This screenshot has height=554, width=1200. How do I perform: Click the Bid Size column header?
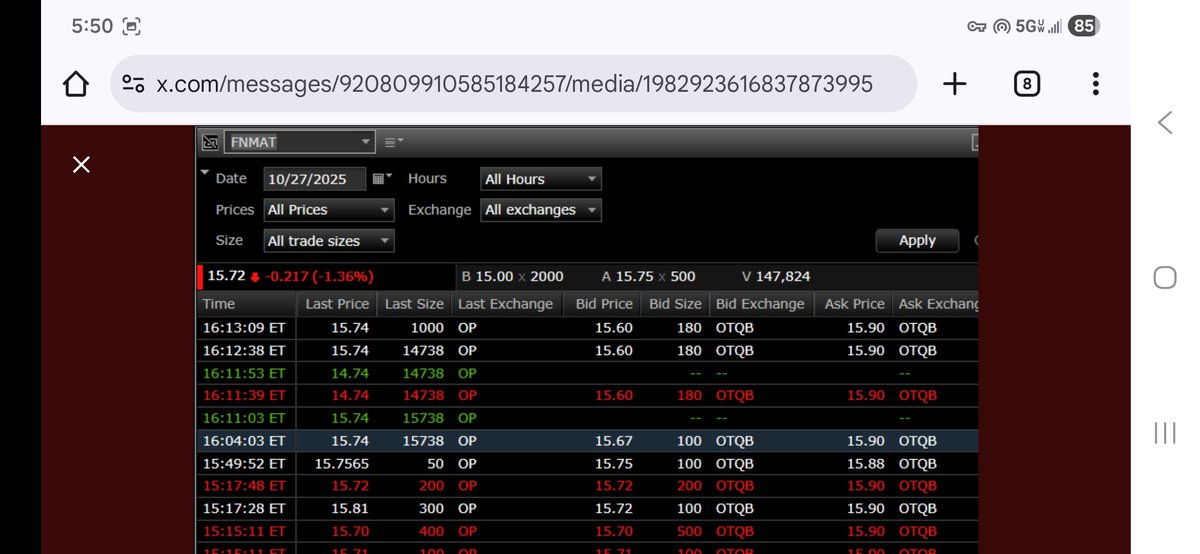pyautogui.click(x=675, y=304)
